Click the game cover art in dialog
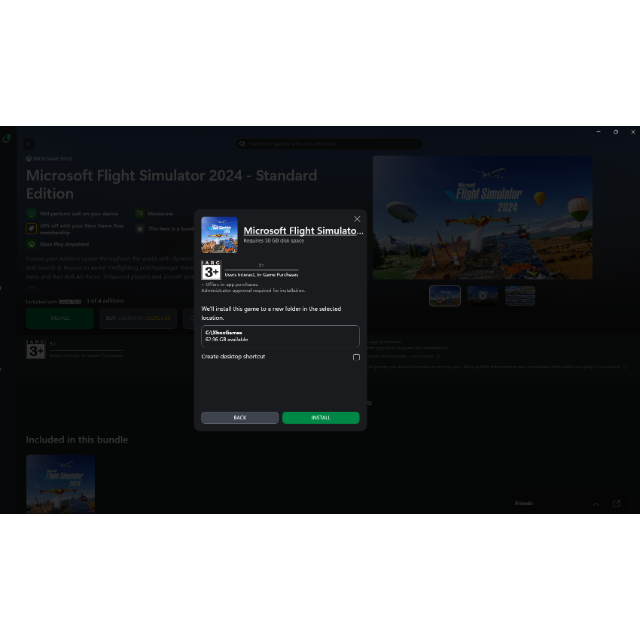Viewport: 640px width, 640px height. (219, 235)
